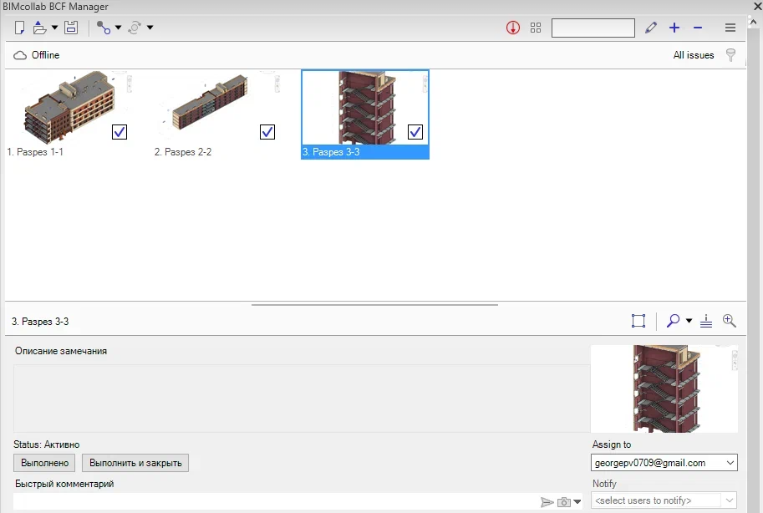This screenshot has height=513, width=763.
Task: Click the Выполнено button
Action: (x=44, y=463)
